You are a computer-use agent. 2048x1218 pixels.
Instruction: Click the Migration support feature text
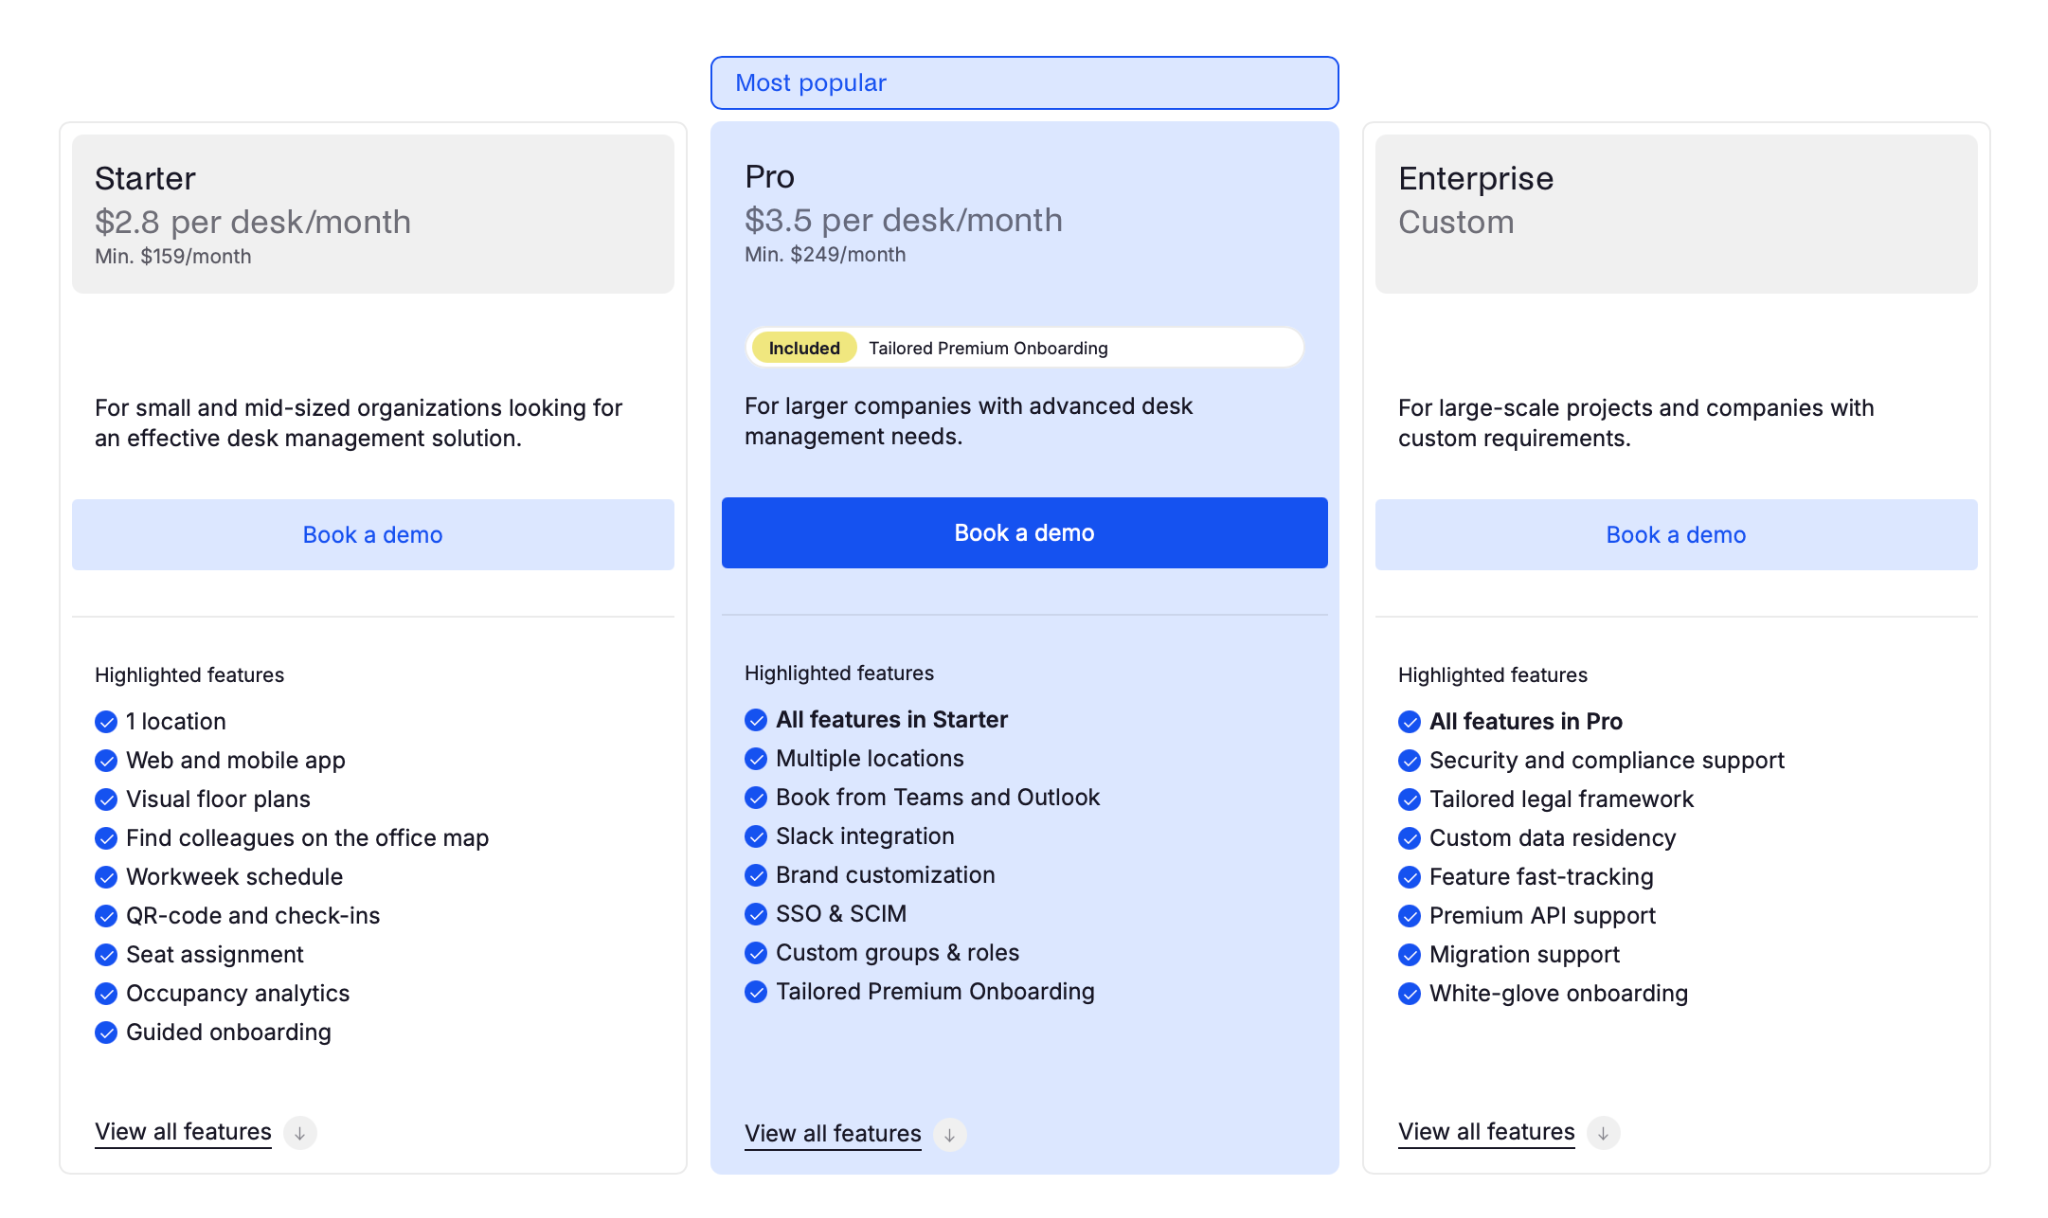click(1524, 956)
